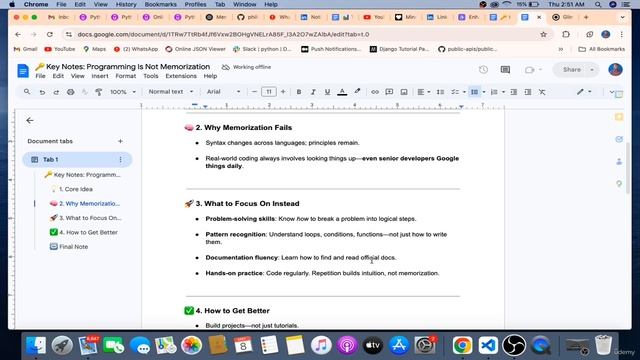Redo the last action
This screenshot has height=360, width=640.
[x=56, y=92]
